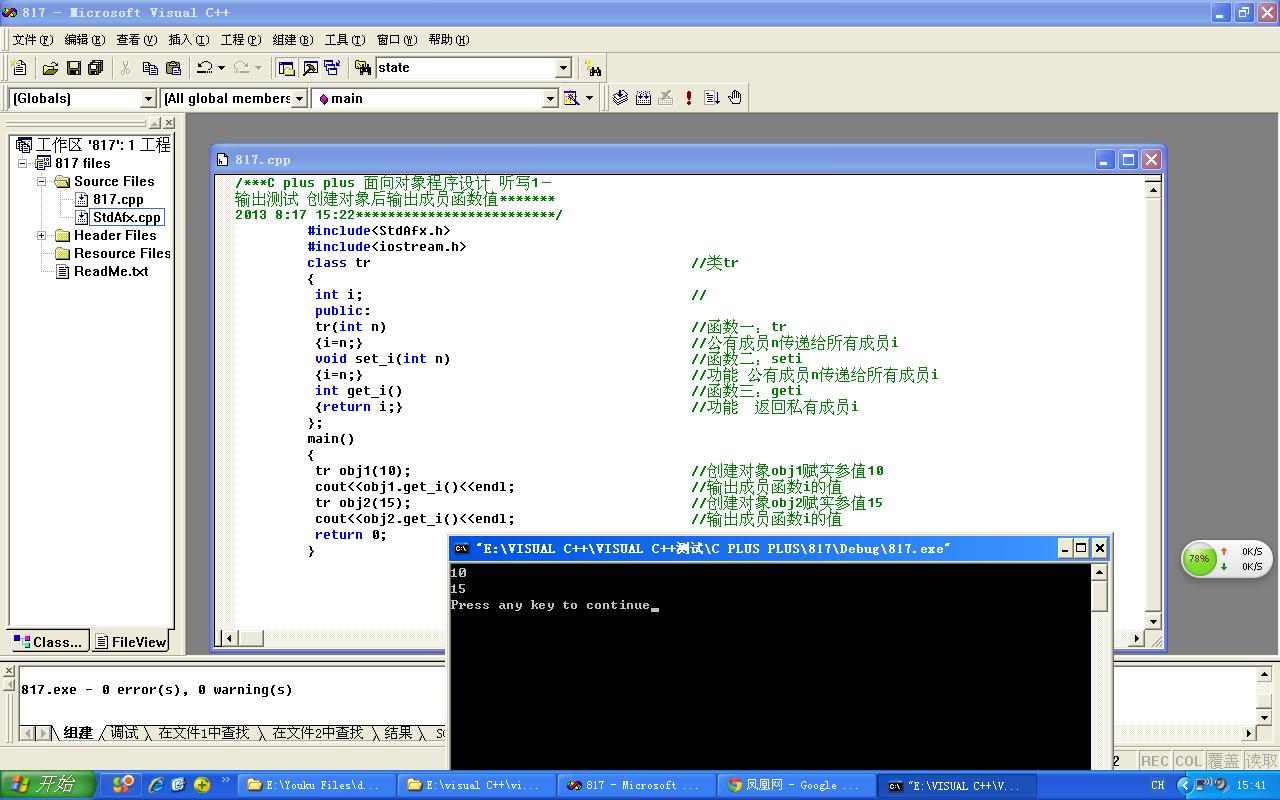This screenshot has width=1280, height=800.
Task: Click the hand breakpoint icon
Action: pyautogui.click(x=735, y=98)
